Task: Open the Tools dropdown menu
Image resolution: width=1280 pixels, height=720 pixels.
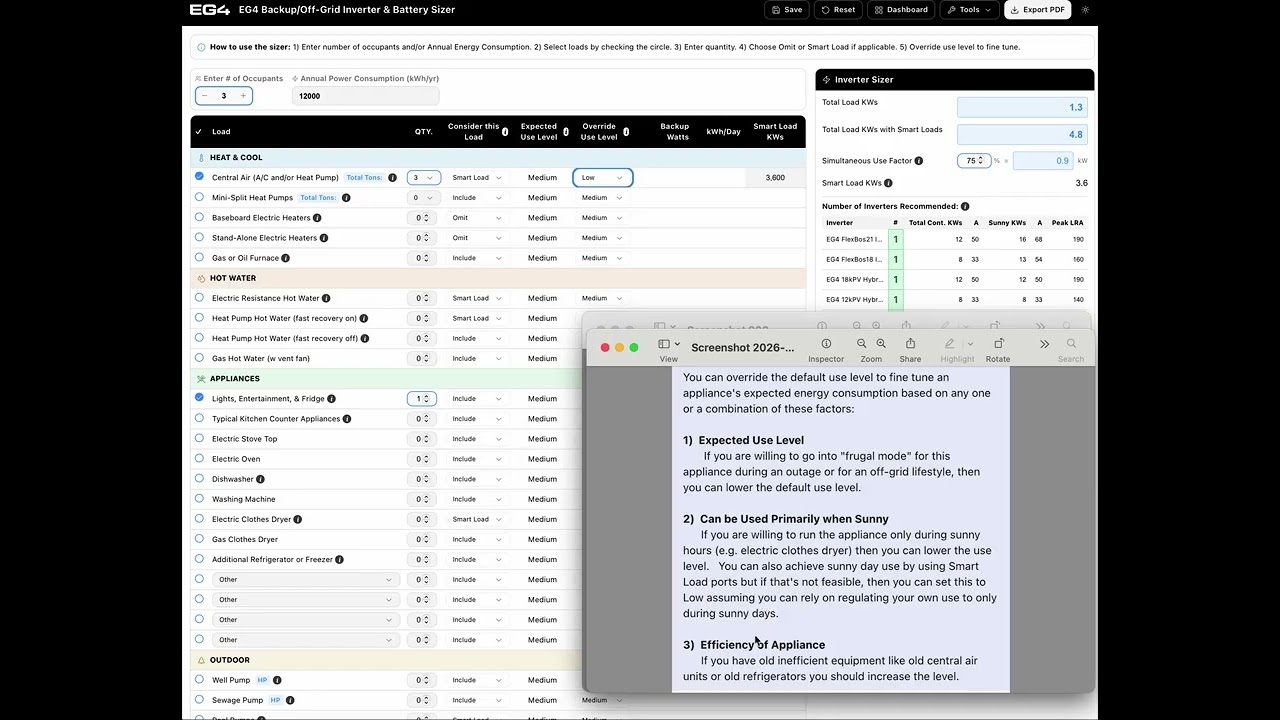Action: click(x=970, y=10)
